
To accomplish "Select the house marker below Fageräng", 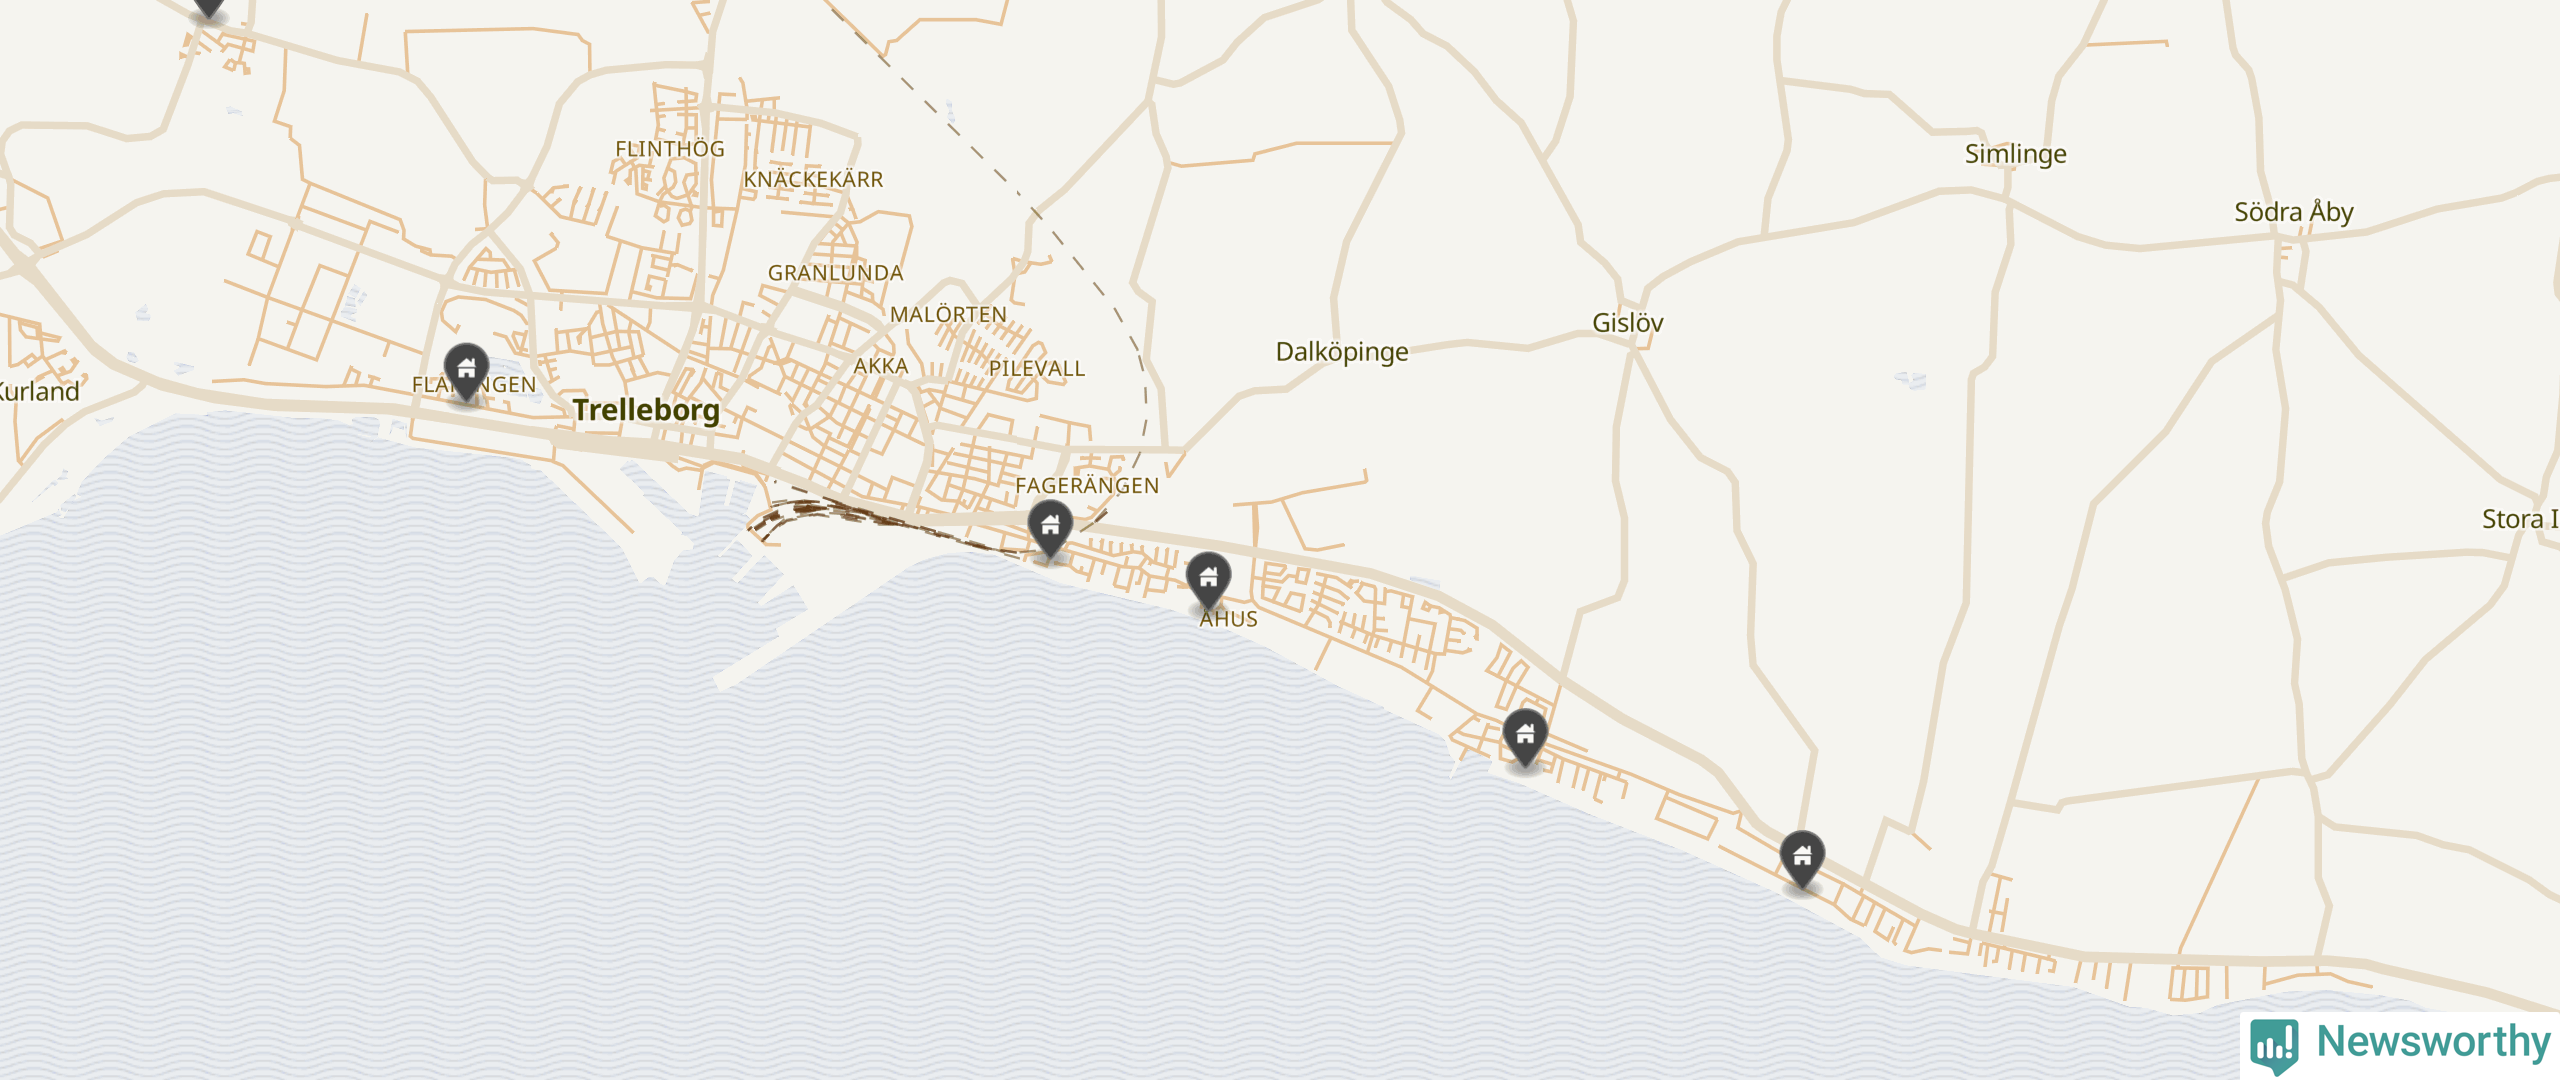I will (1050, 528).
